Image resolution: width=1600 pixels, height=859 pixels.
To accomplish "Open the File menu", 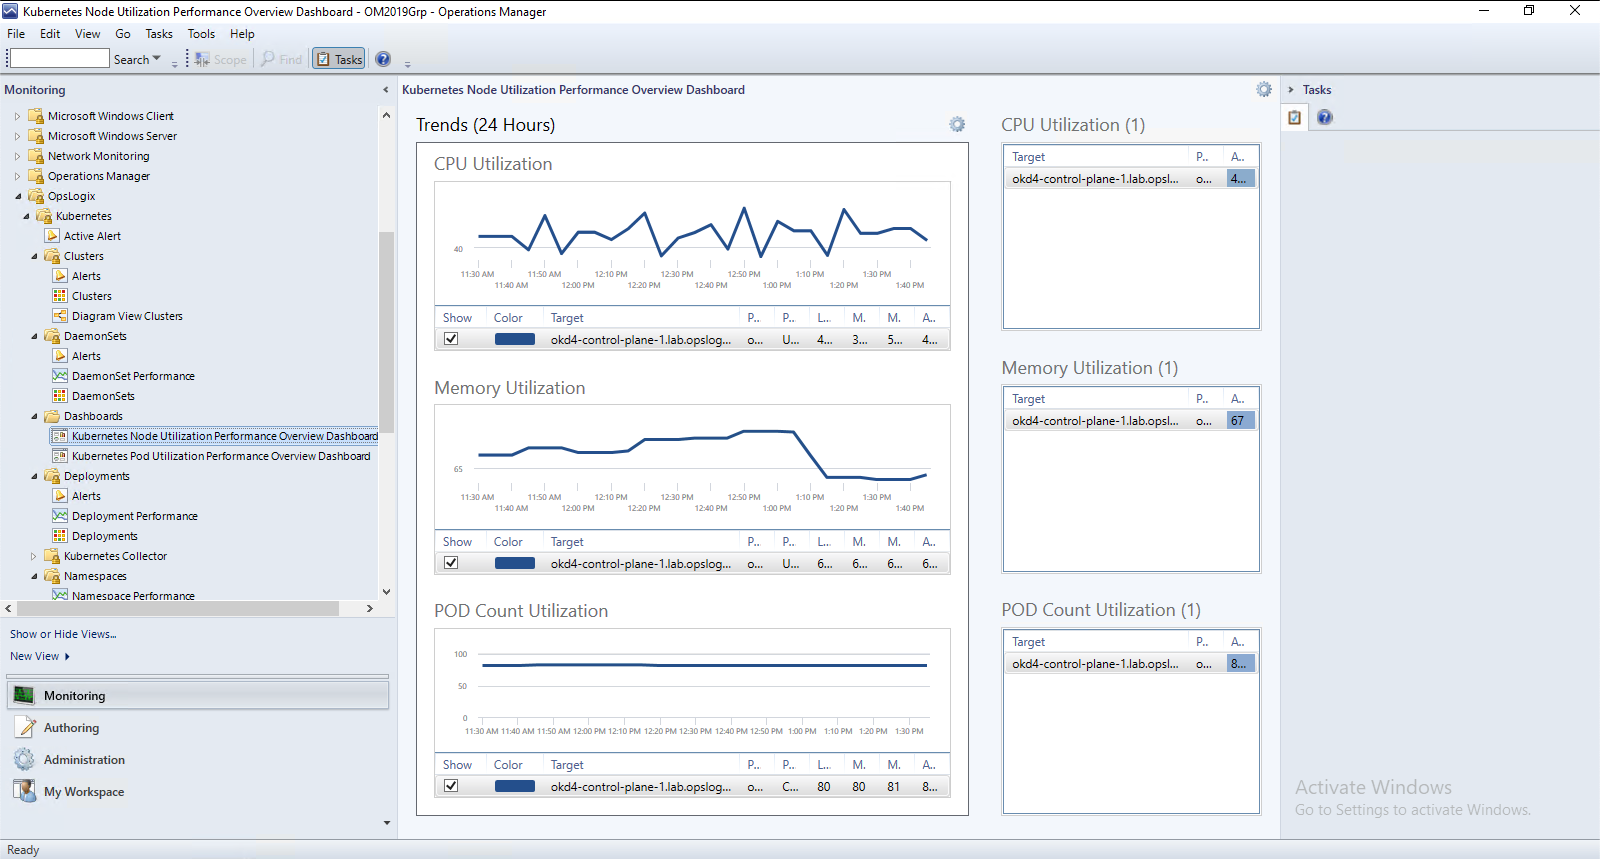I will click(16, 34).
